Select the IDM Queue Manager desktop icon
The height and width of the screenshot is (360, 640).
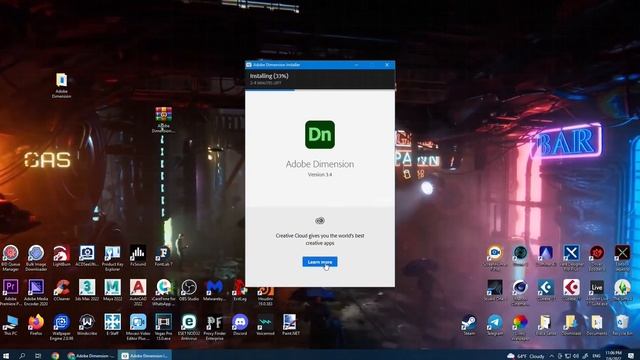[x=11, y=258]
